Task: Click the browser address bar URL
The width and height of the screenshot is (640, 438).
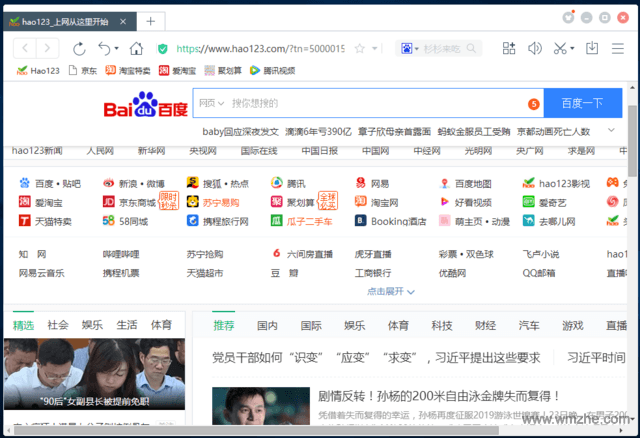Action: 260,49
